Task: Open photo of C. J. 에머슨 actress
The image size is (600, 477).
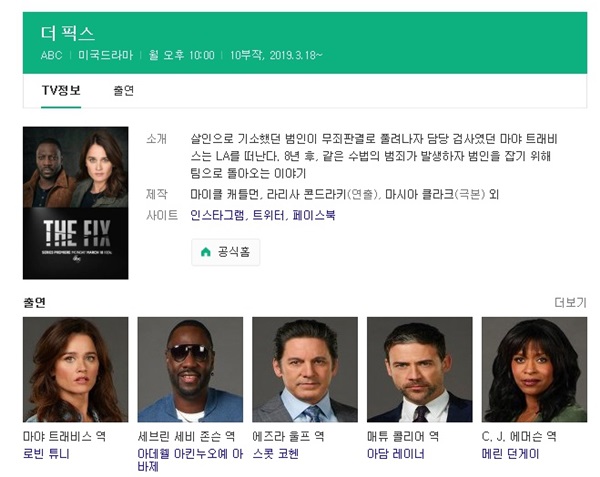Action: (534, 370)
